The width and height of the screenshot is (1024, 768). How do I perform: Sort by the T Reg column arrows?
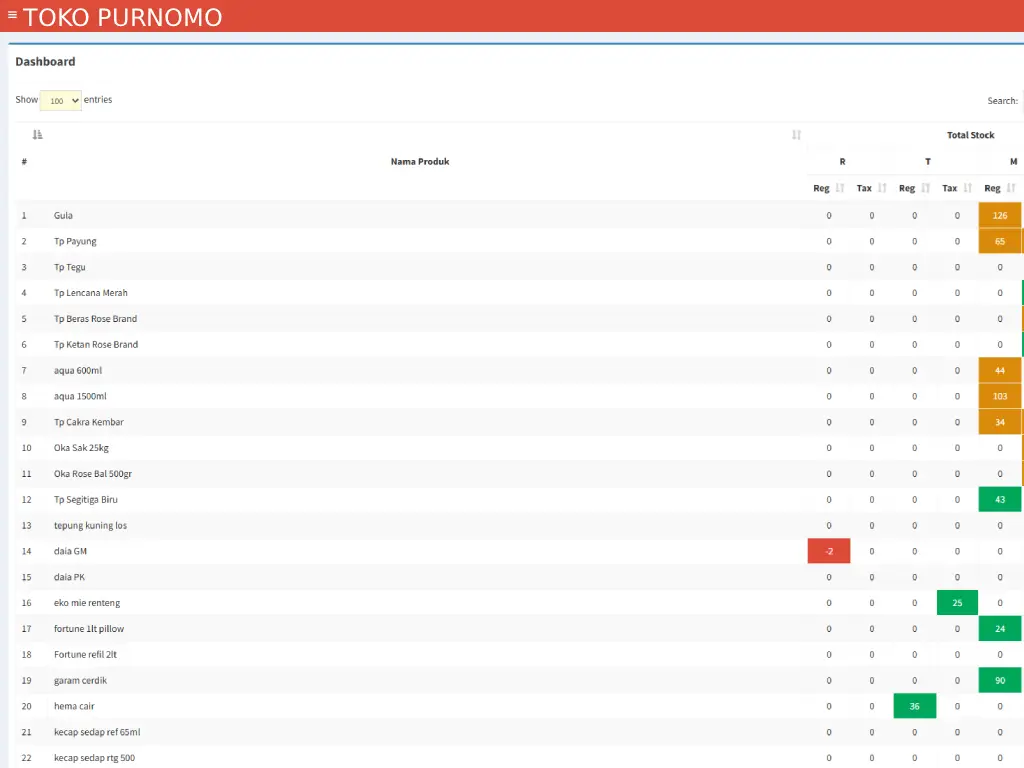(x=926, y=188)
